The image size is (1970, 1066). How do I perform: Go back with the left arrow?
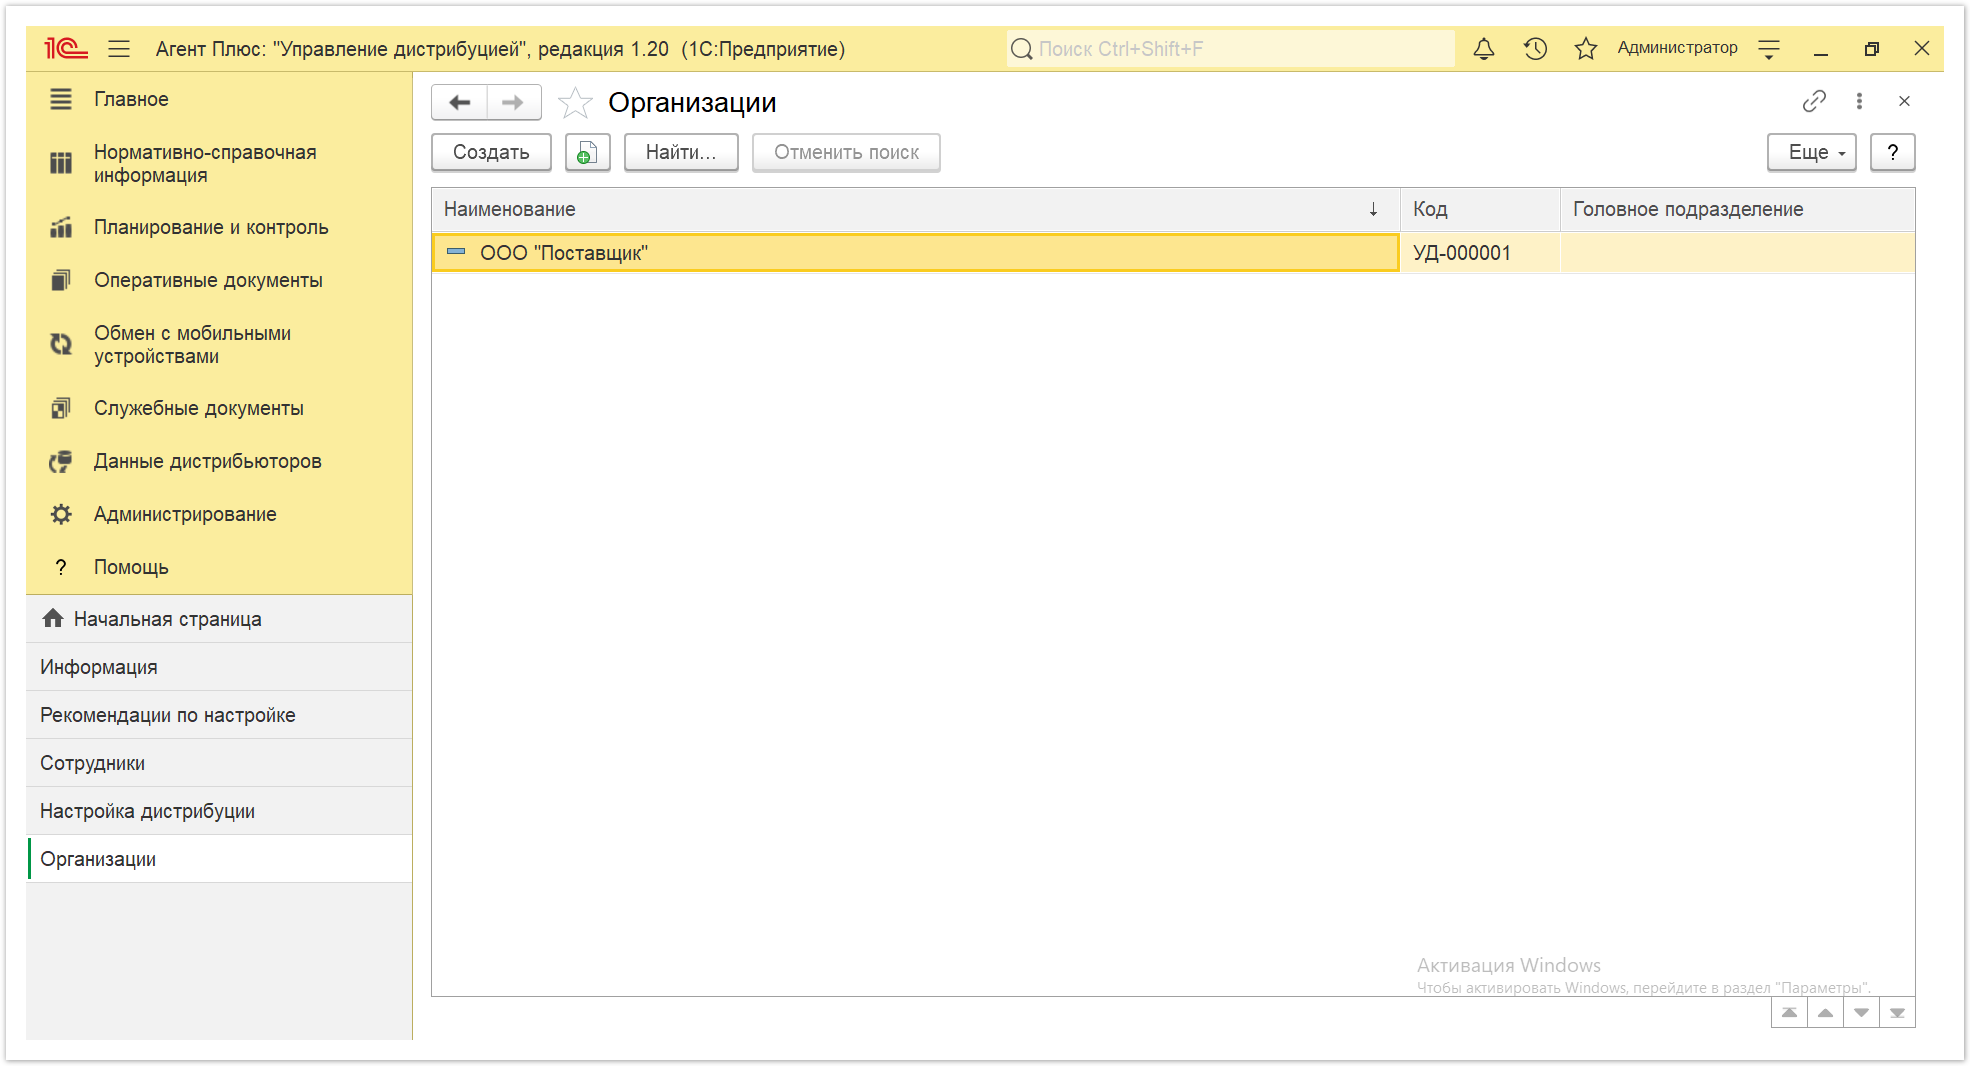[x=460, y=102]
